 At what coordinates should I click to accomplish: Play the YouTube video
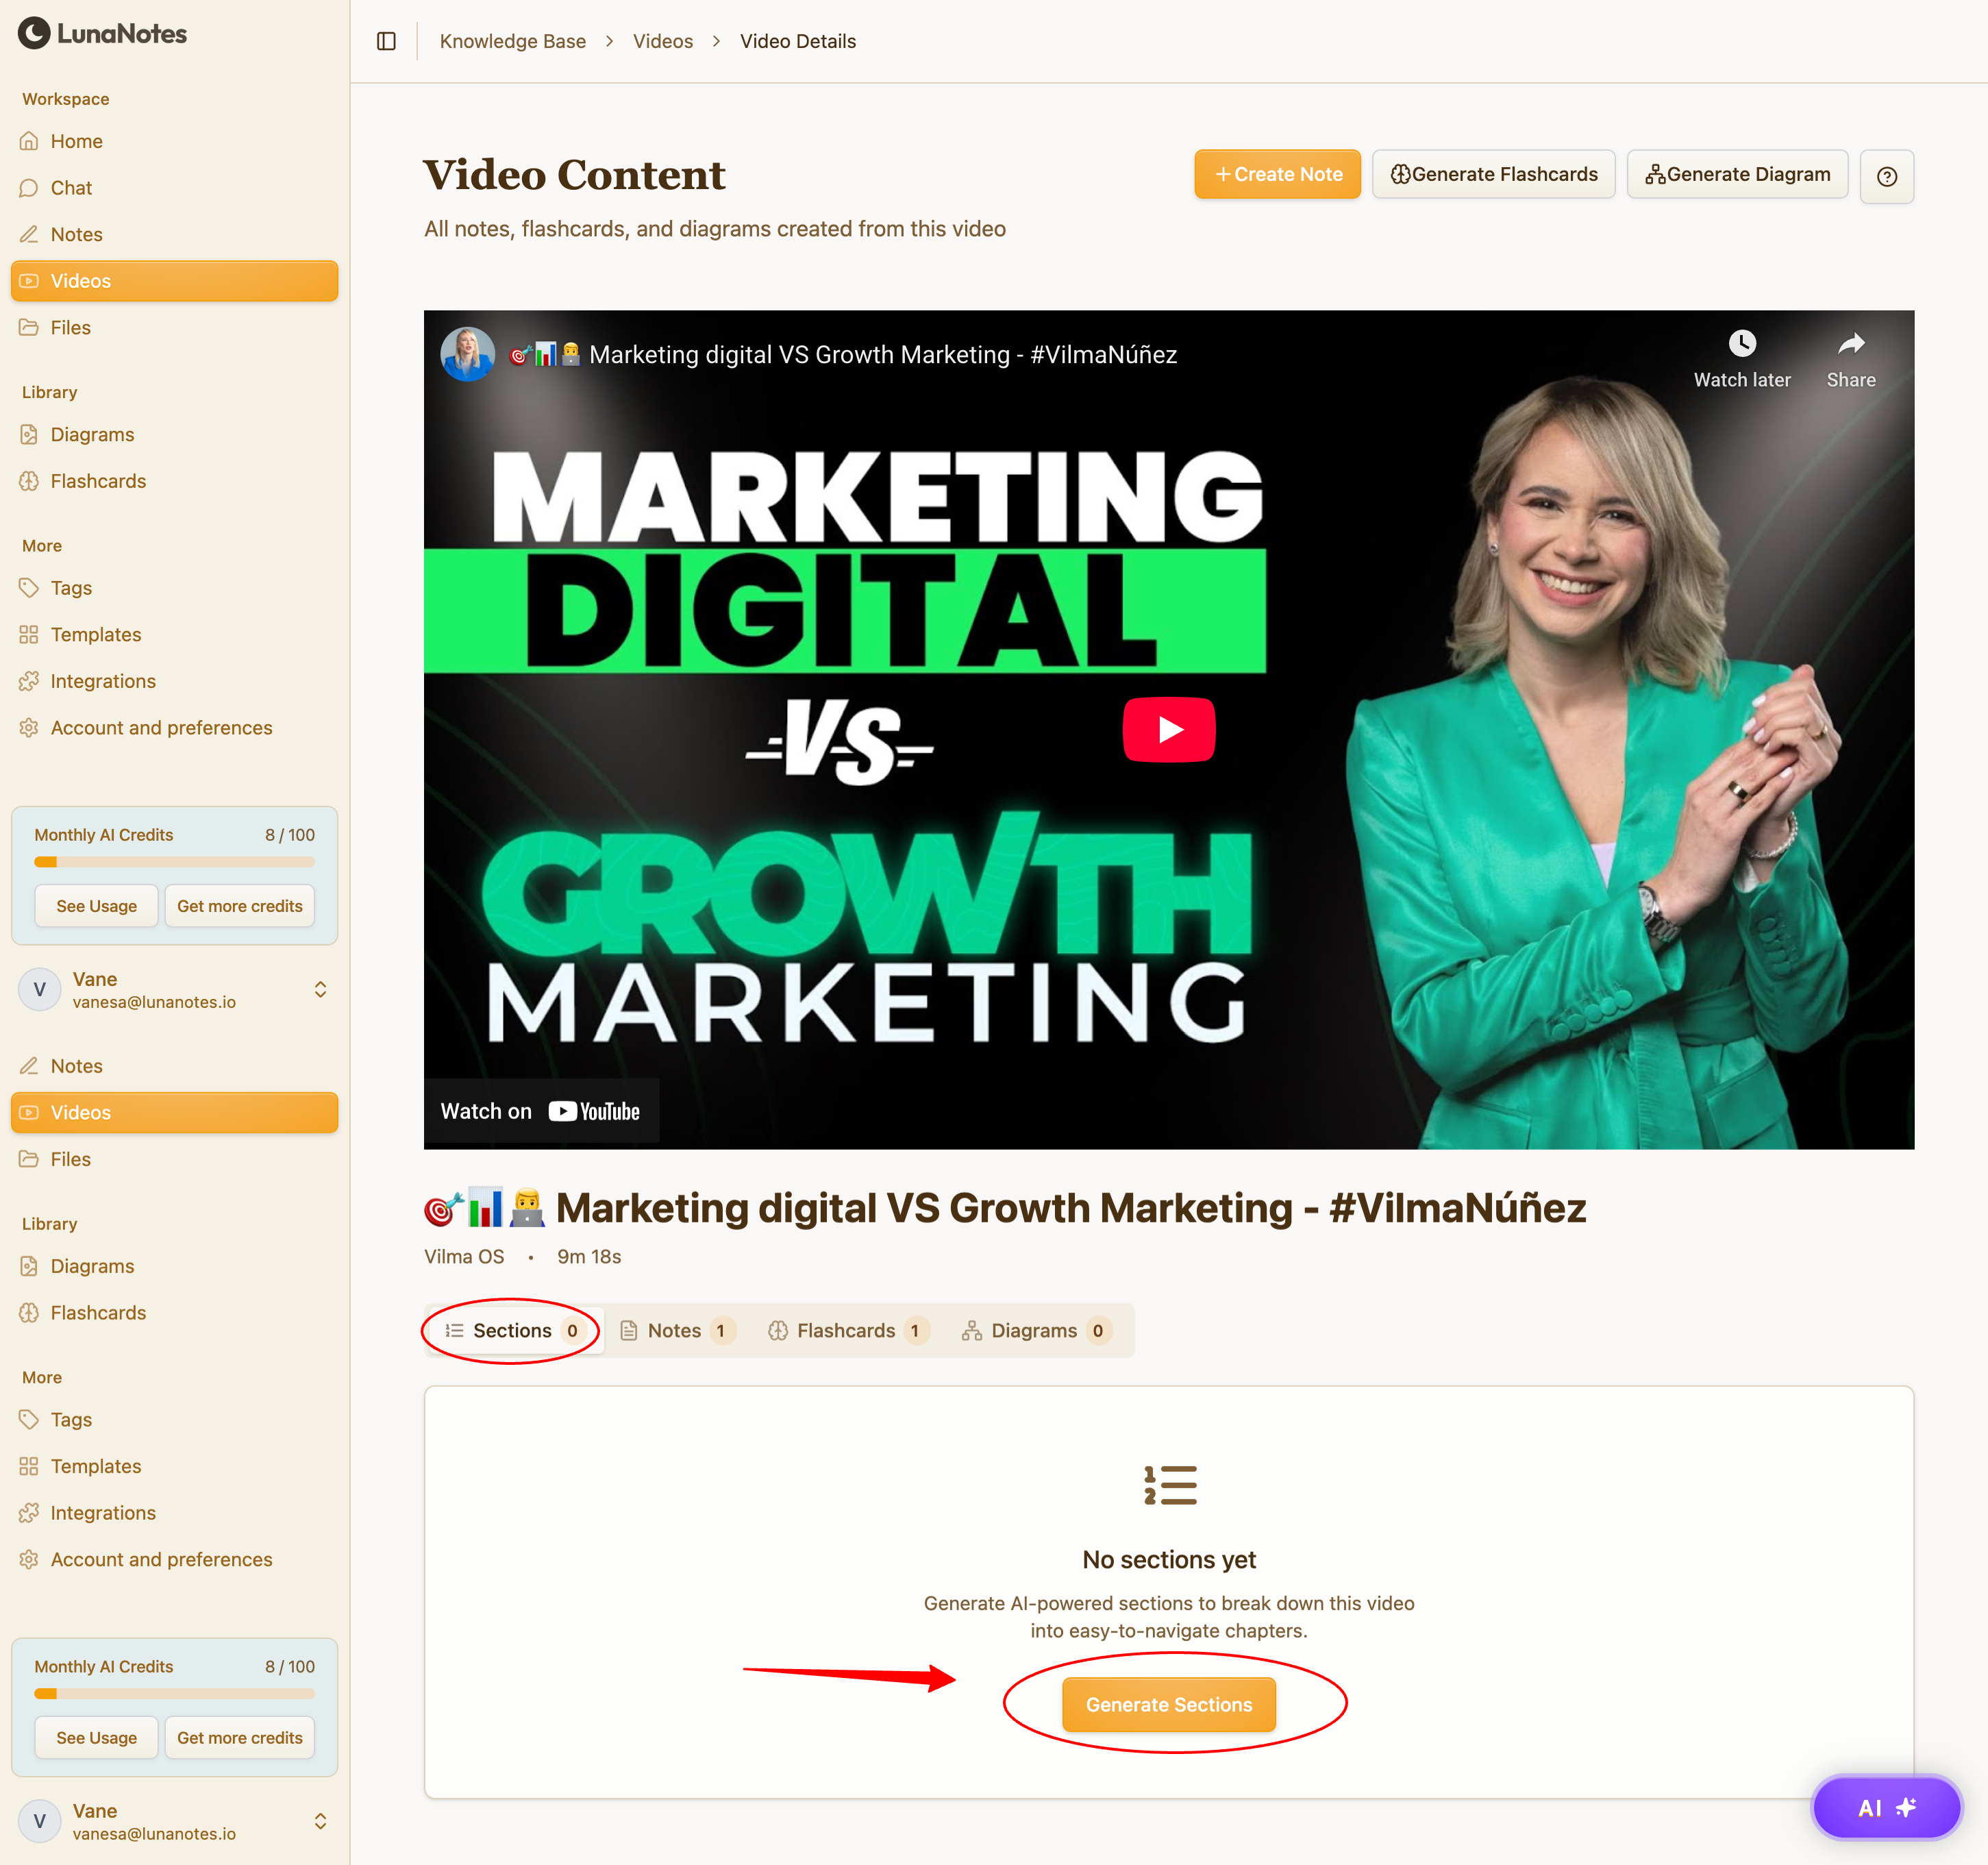(1168, 729)
